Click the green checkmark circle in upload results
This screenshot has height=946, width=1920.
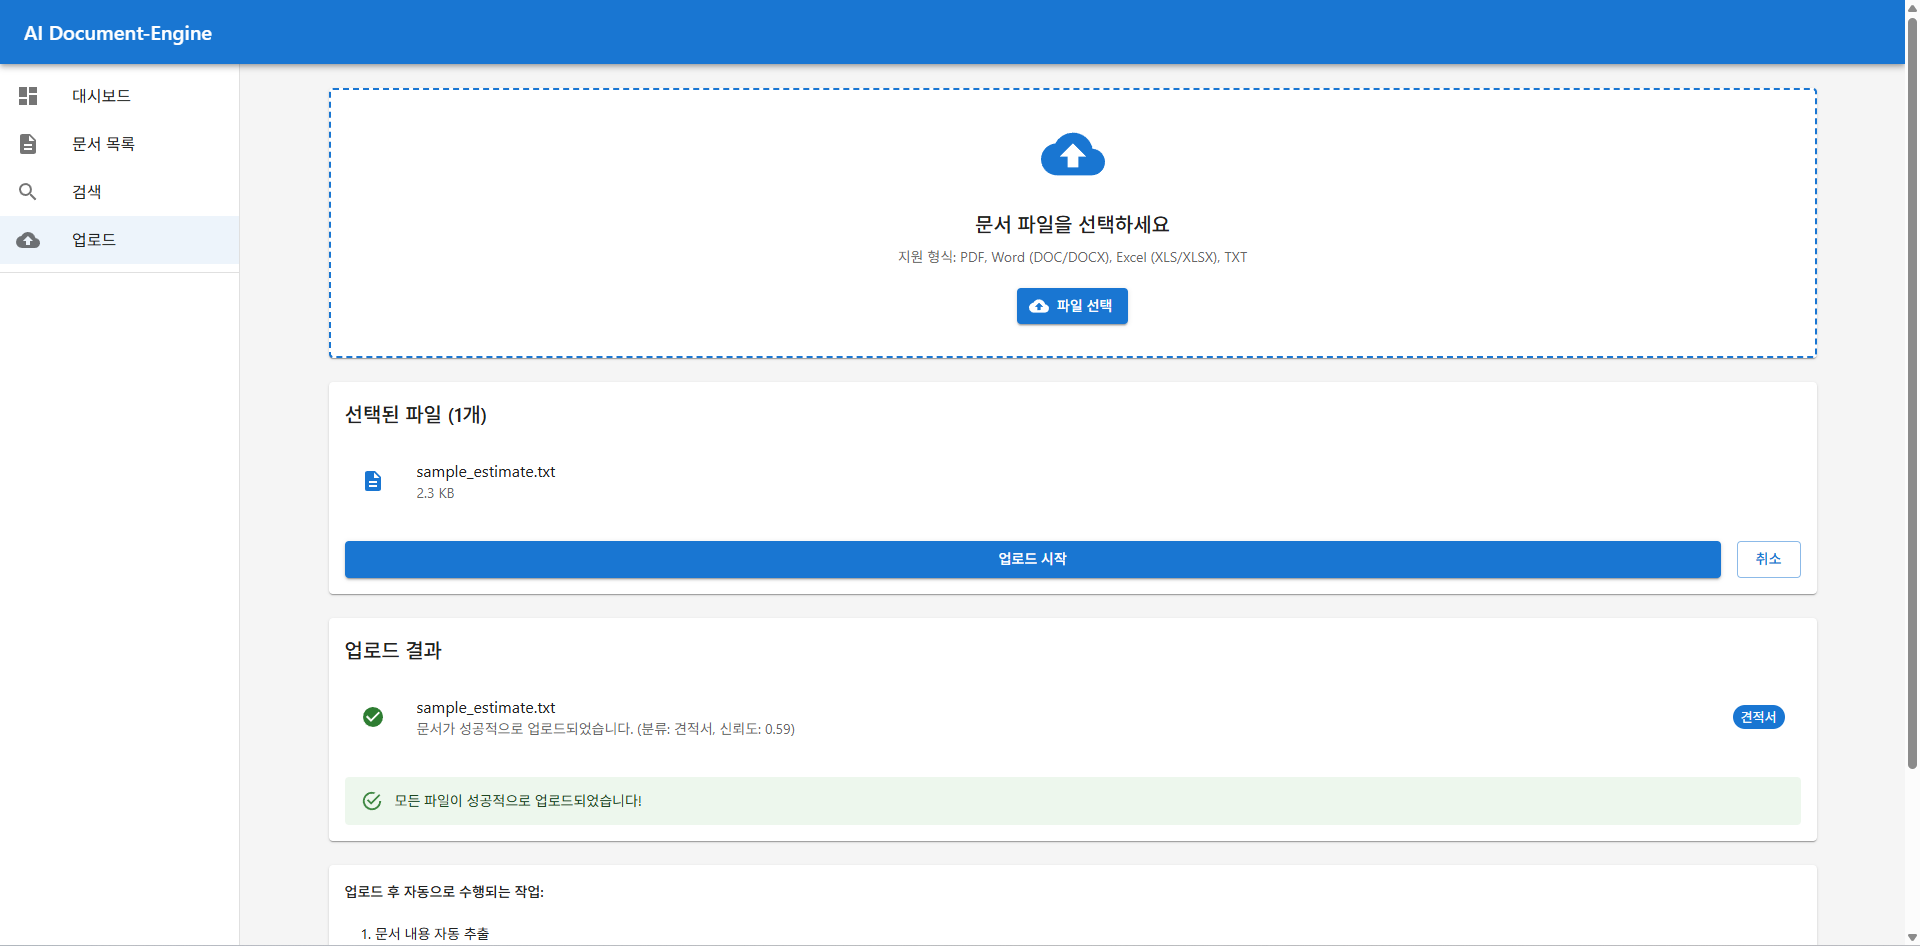click(x=373, y=717)
